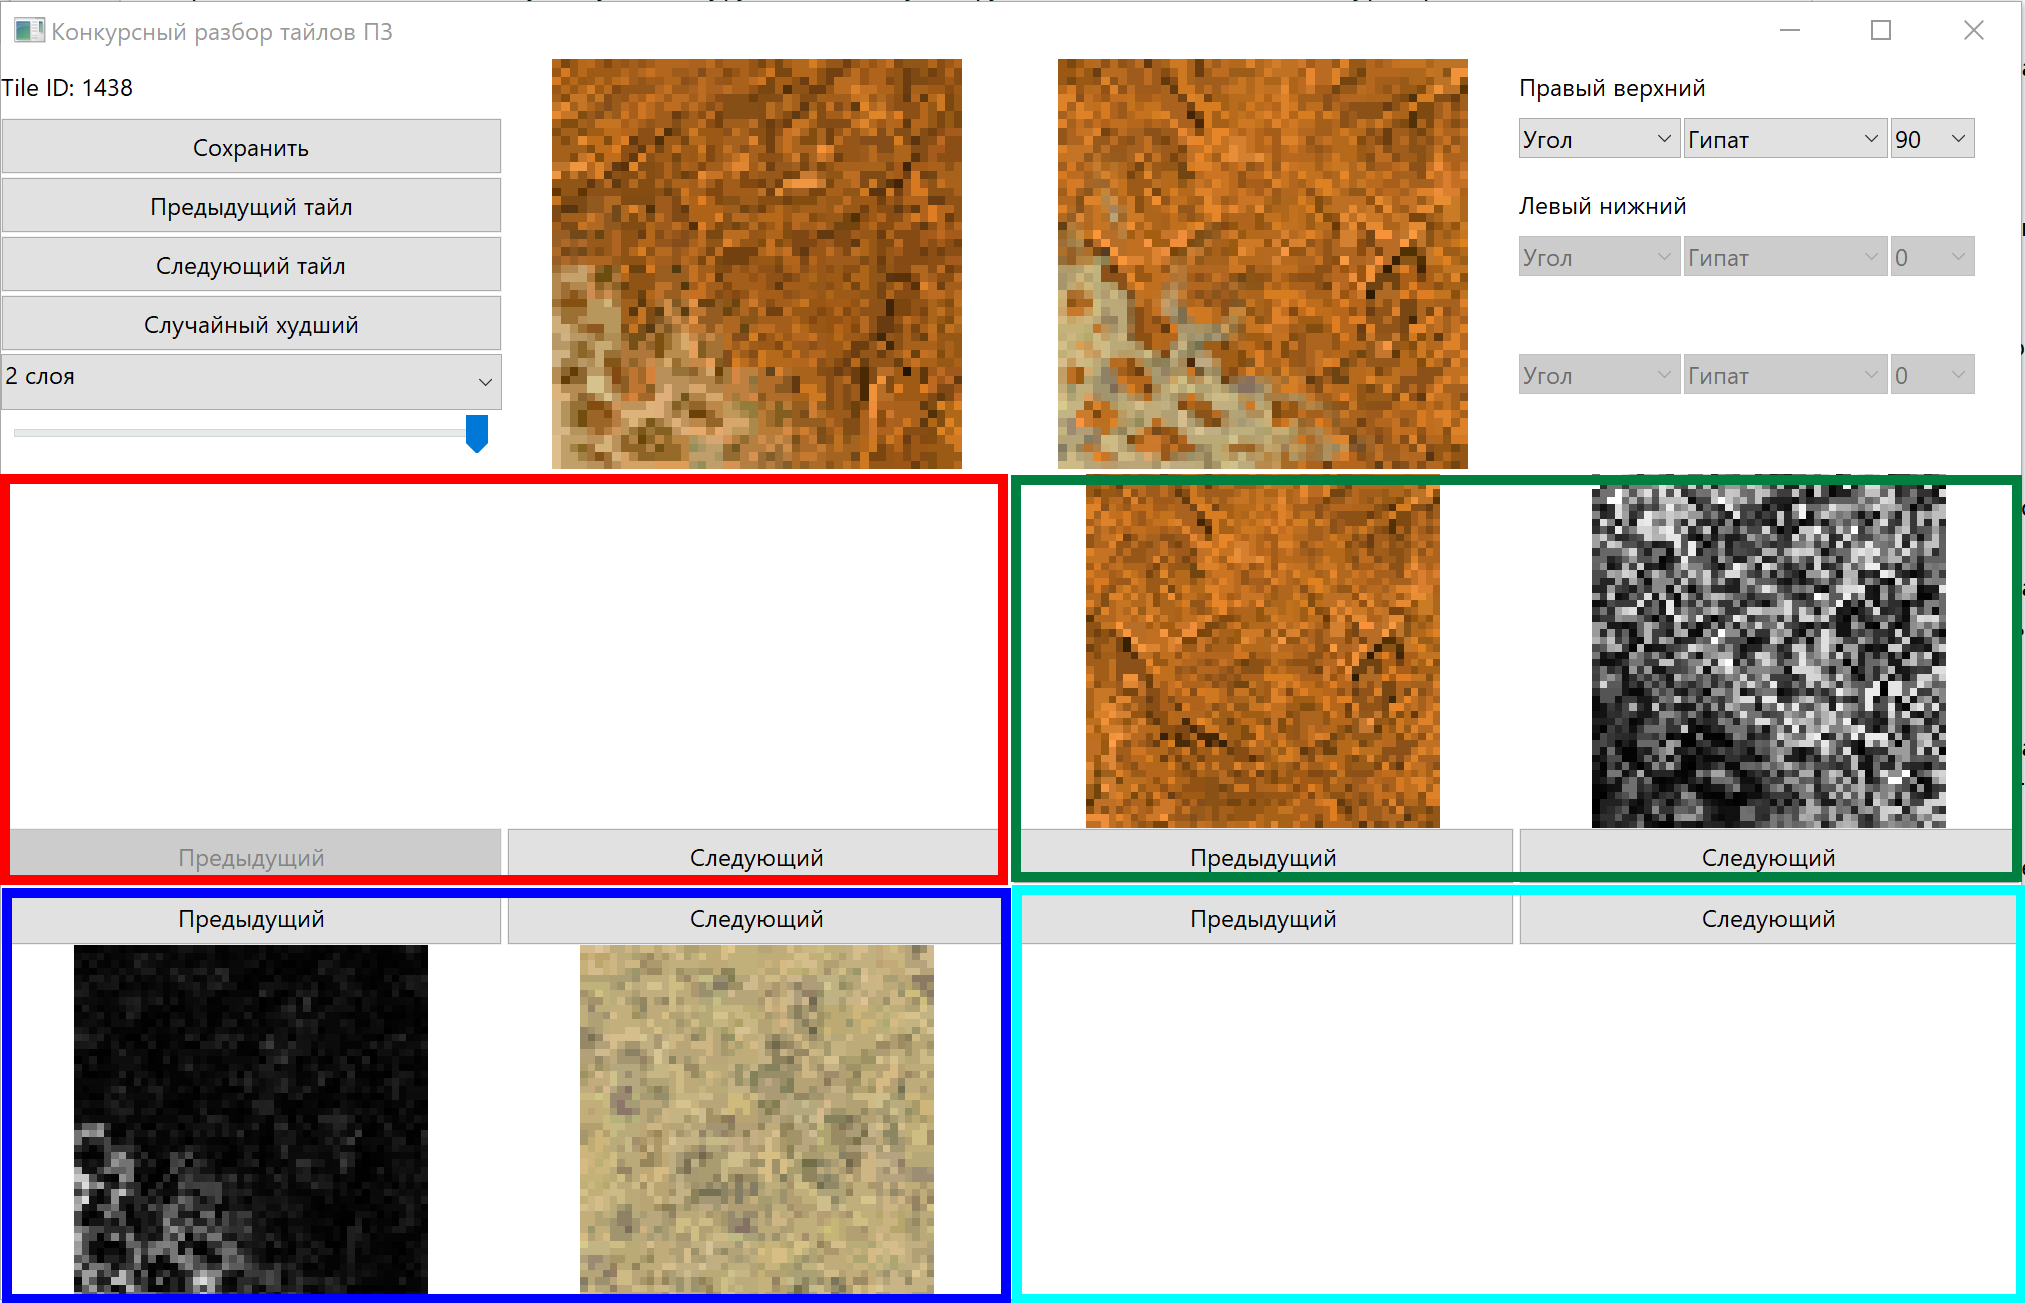The image size is (2025, 1303).
Task: Click the orange texture thumbnail in green panel
Action: coord(1263,657)
